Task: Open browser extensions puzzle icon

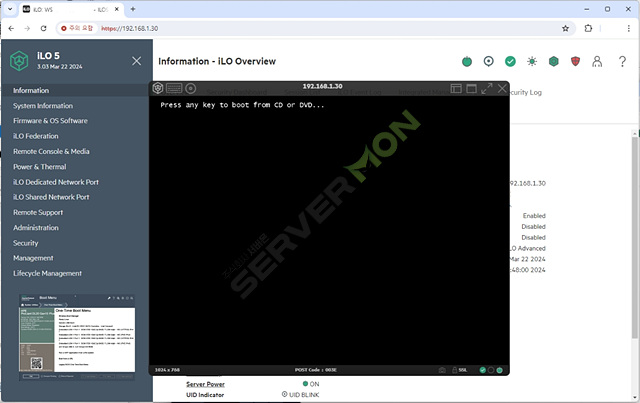Action: [x=588, y=28]
